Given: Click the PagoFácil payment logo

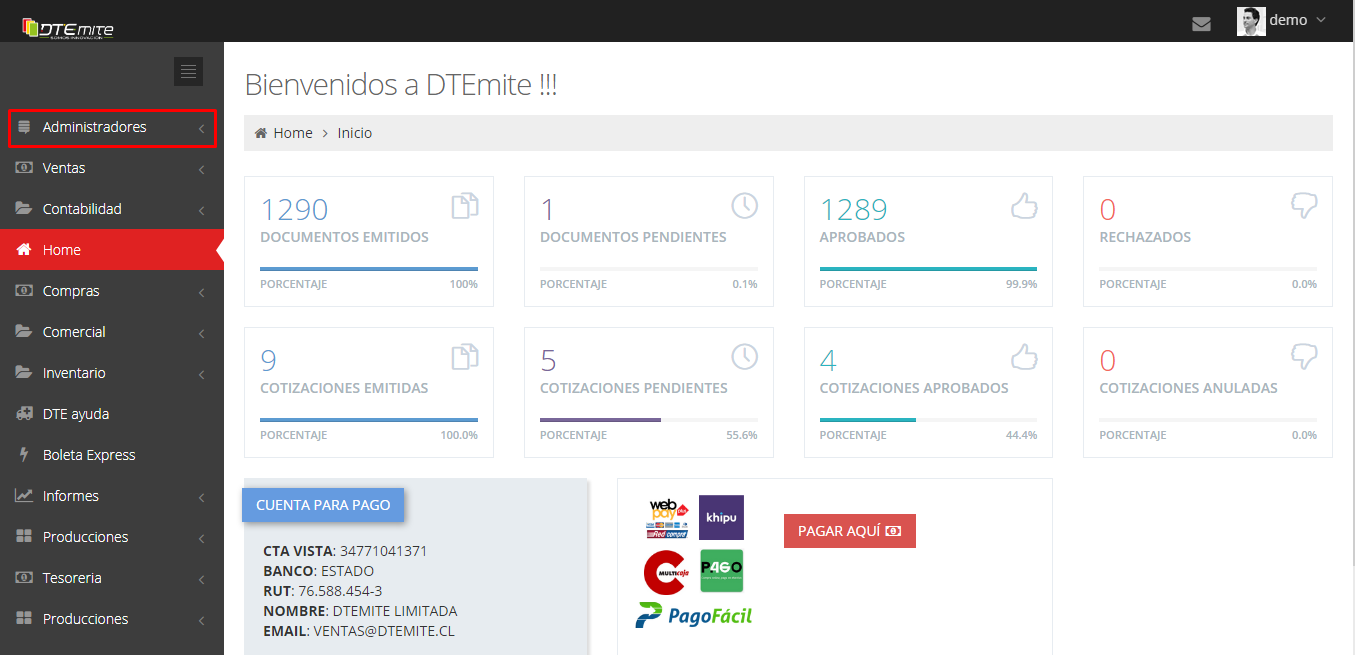Looking at the screenshot, I should pos(693,615).
